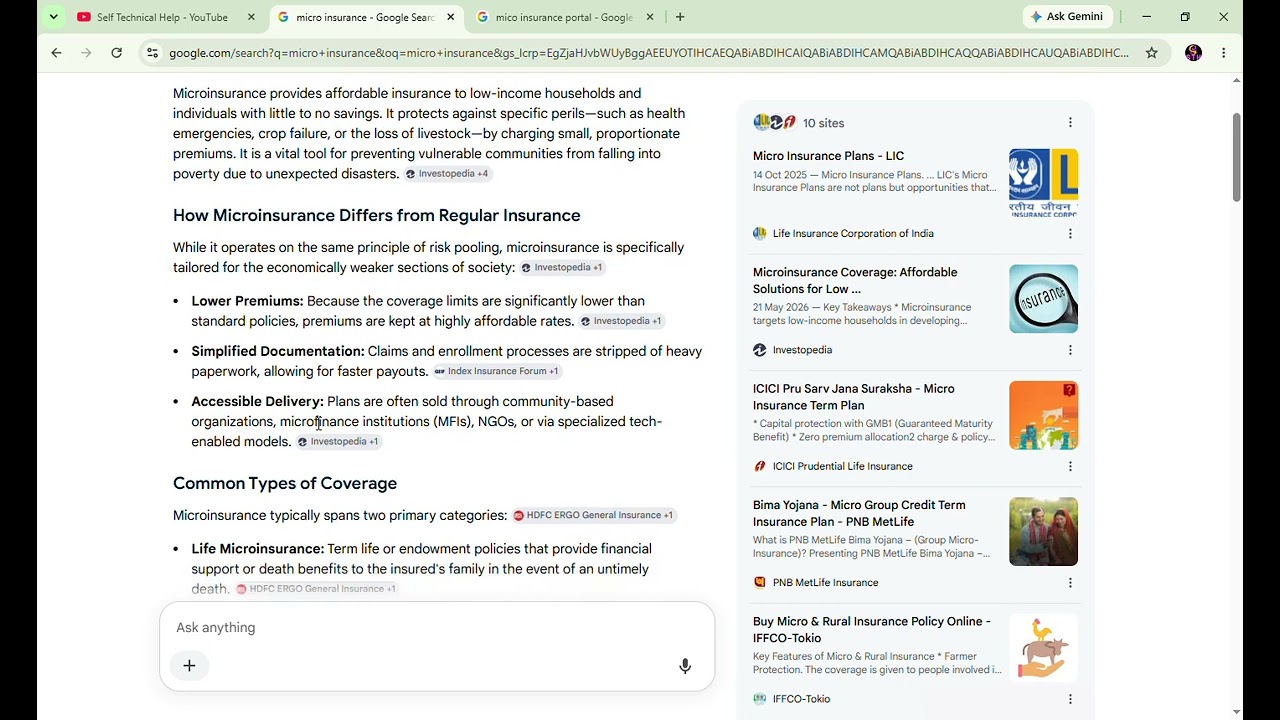Switch to micro insurance portal tab
Viewport: 1280px width, 720px height.
tap(564, 17)
